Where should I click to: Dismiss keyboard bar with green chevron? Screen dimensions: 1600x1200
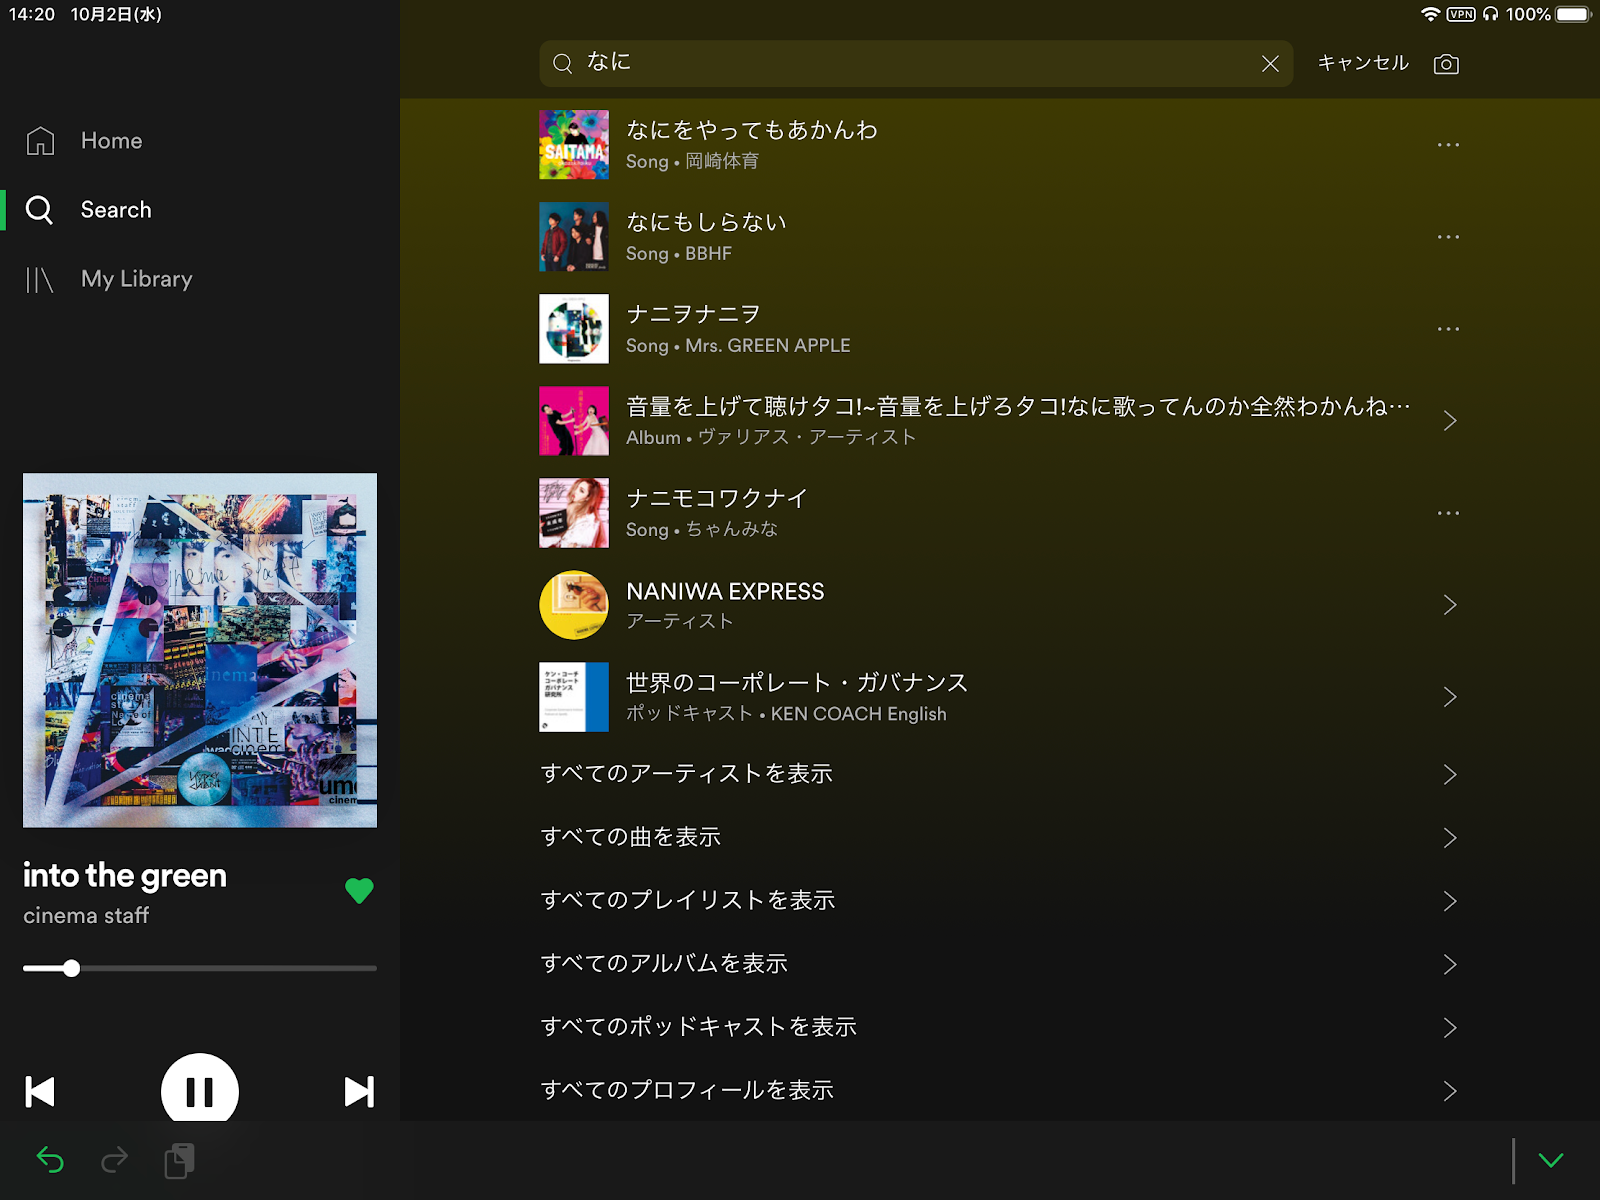tap(1551, 1160)
